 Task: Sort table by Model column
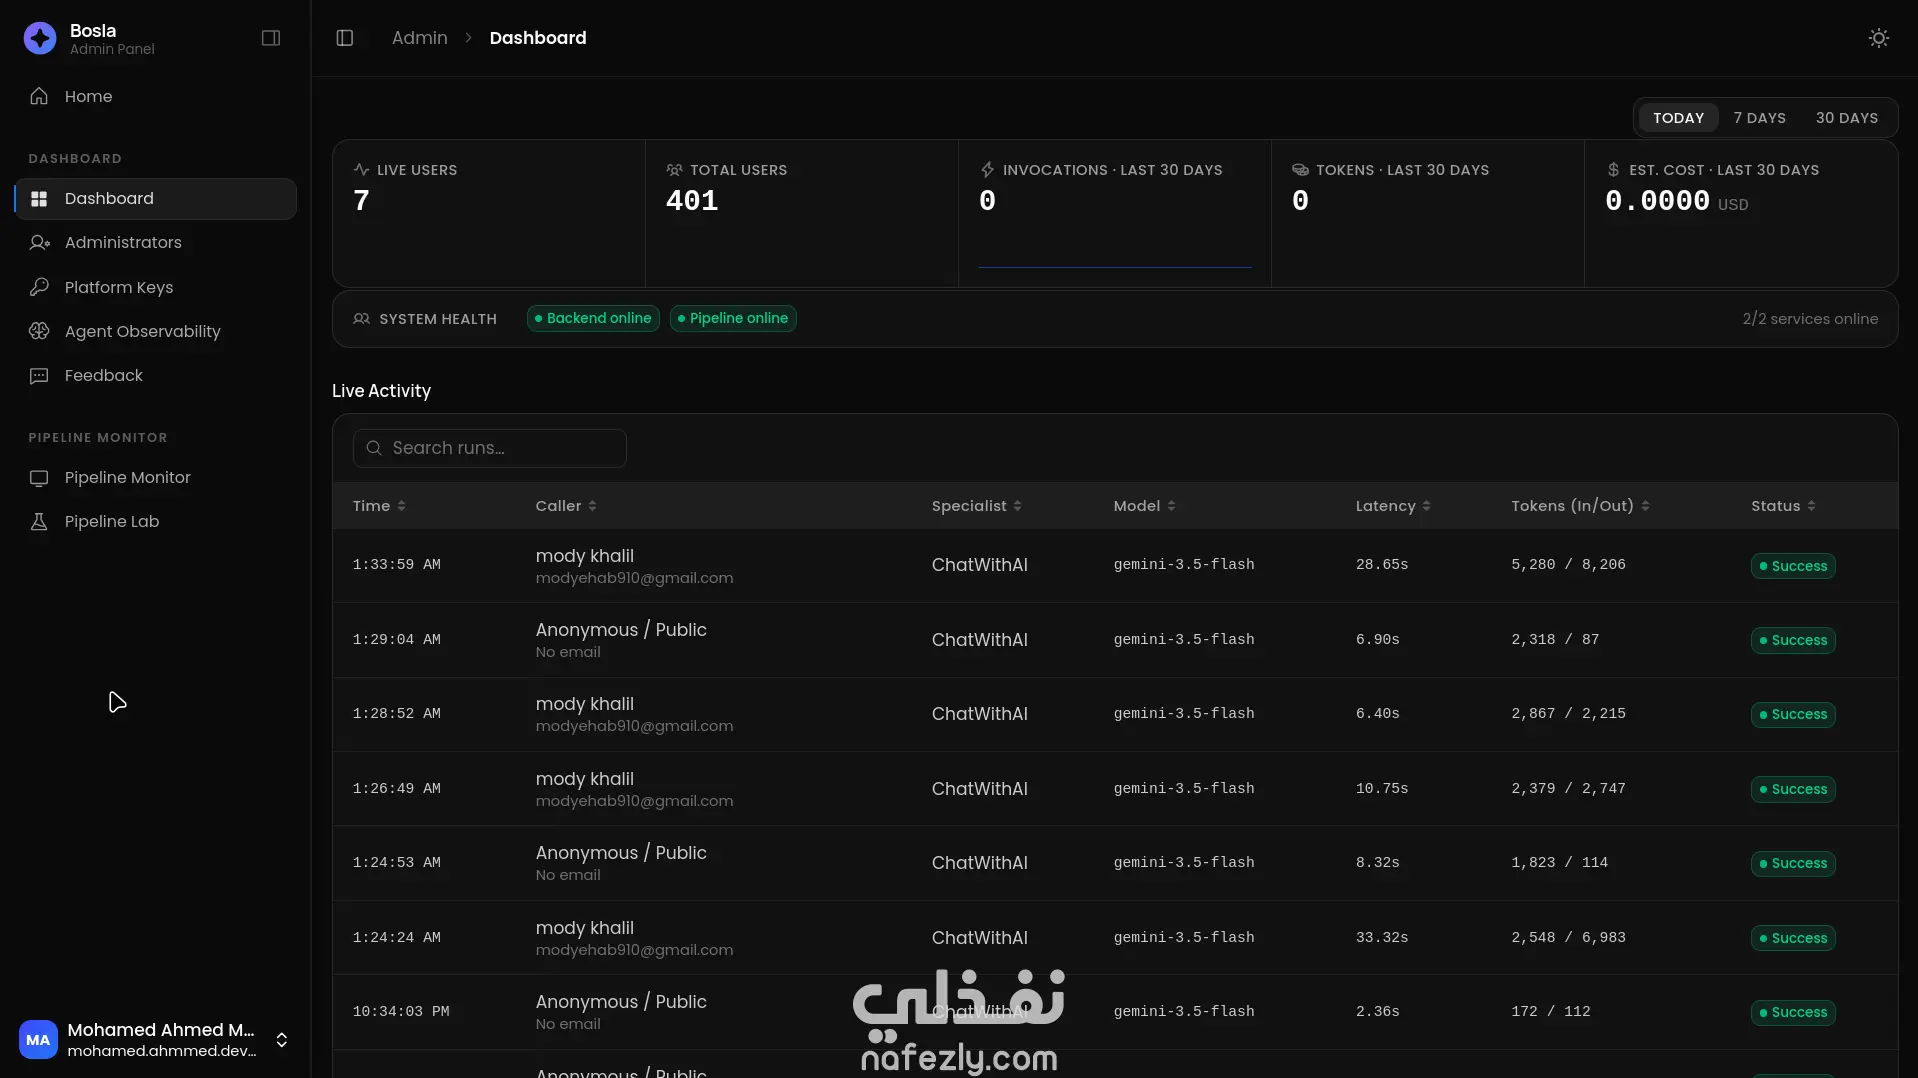[1145, 506]
